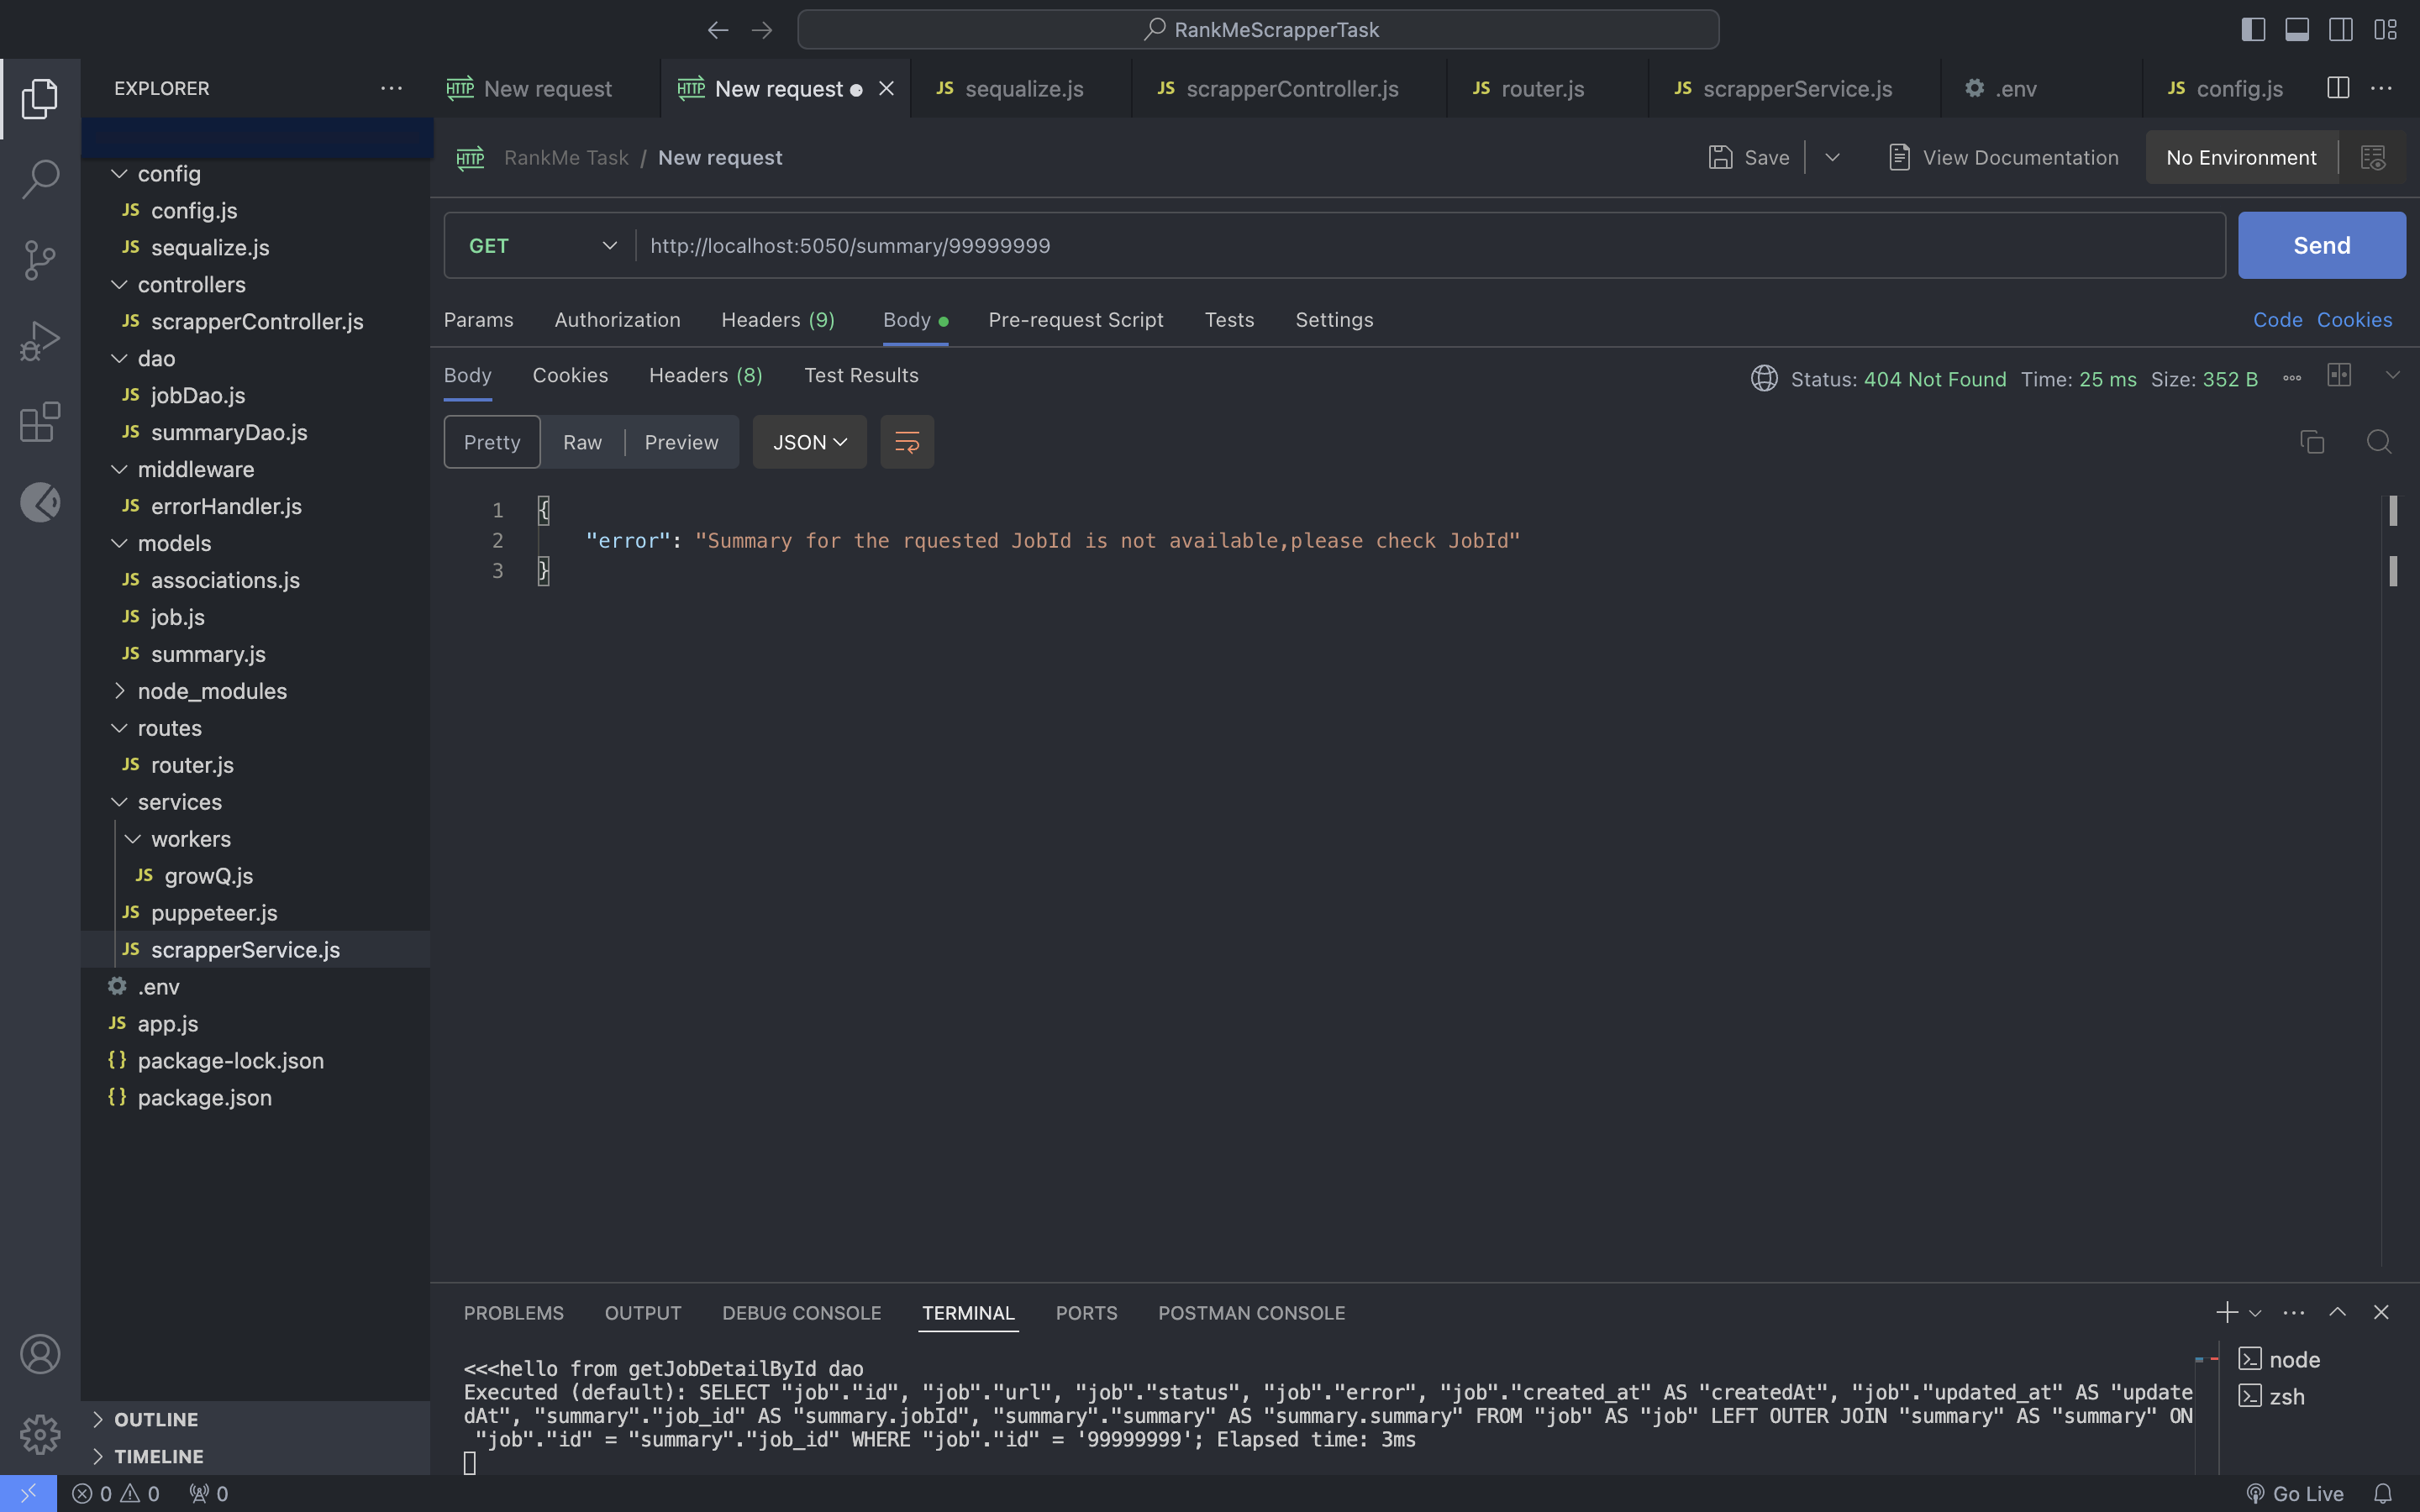
Task: Copy the response body with copy icon
Action: 2312,442
